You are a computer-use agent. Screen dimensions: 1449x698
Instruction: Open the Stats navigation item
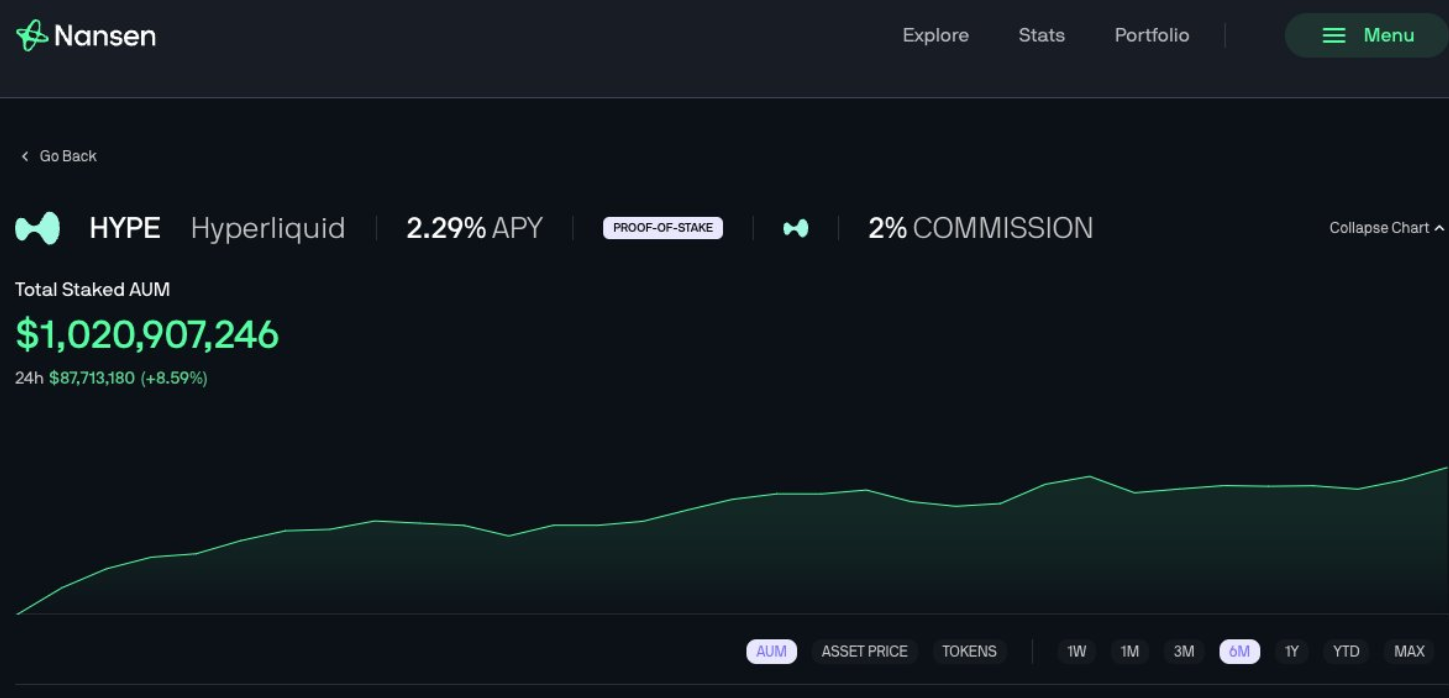[1041, 36]
